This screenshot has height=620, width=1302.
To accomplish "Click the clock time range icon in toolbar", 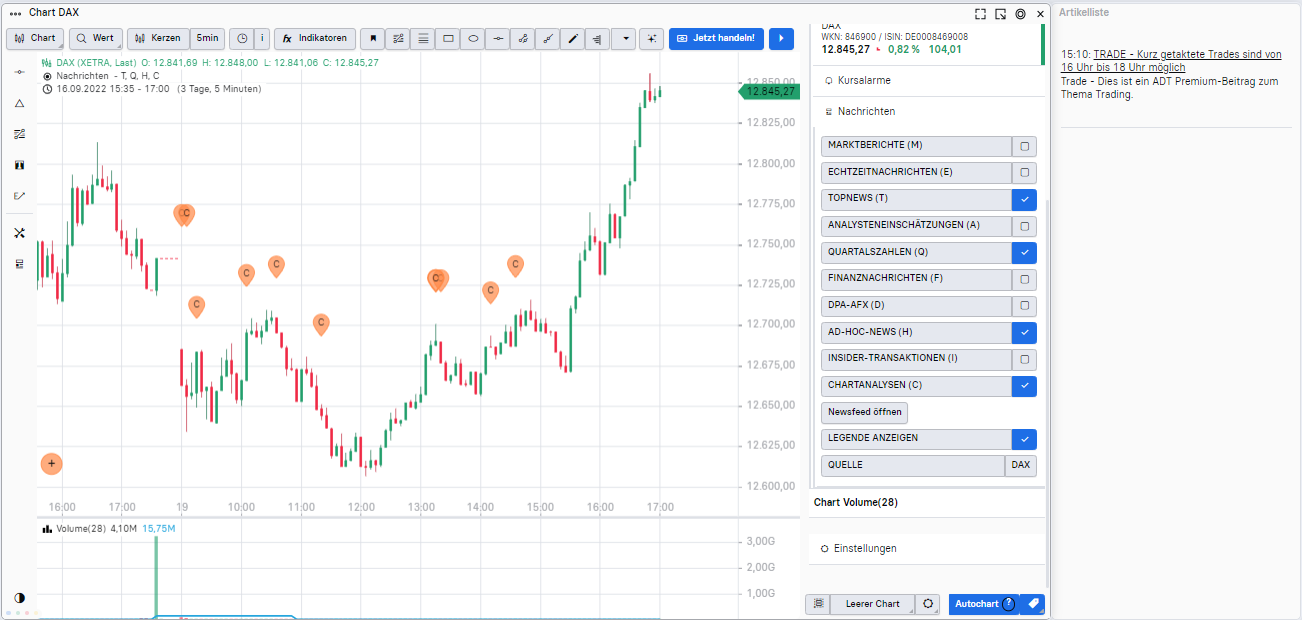I will [242, 38].
